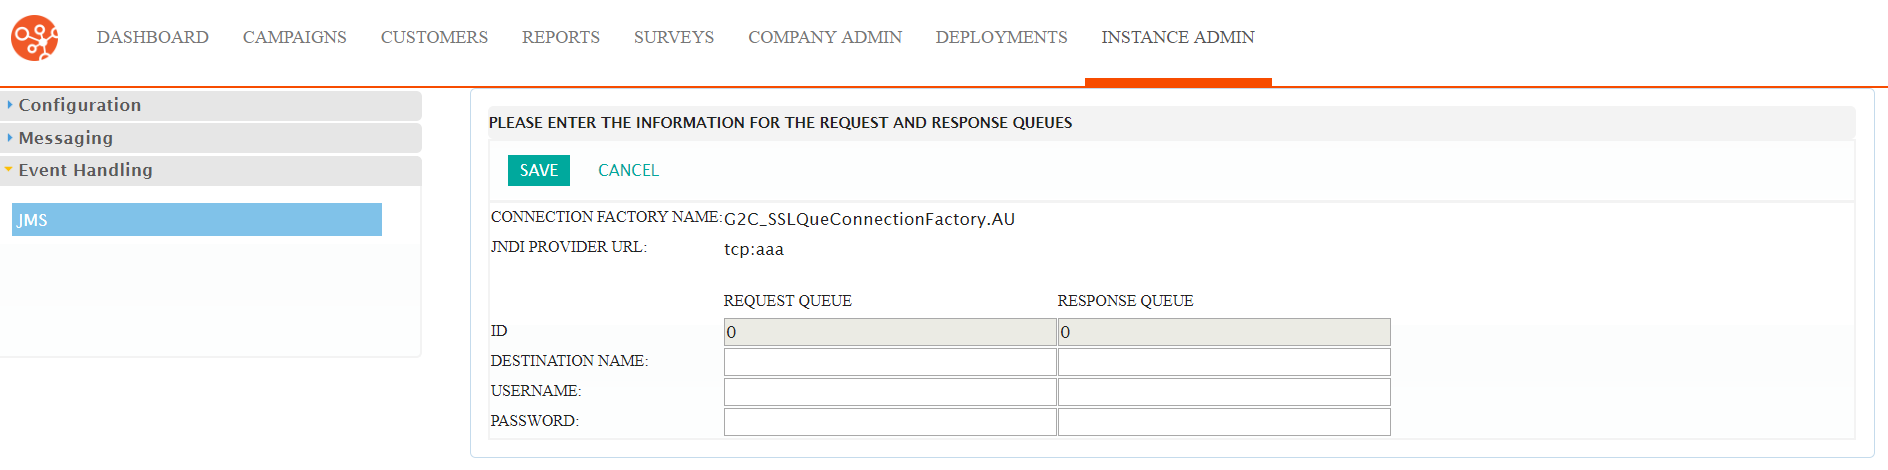The height and width of the screenshot is (470, 1888).
Task: Save the queue information
Action: pos(539,170)
